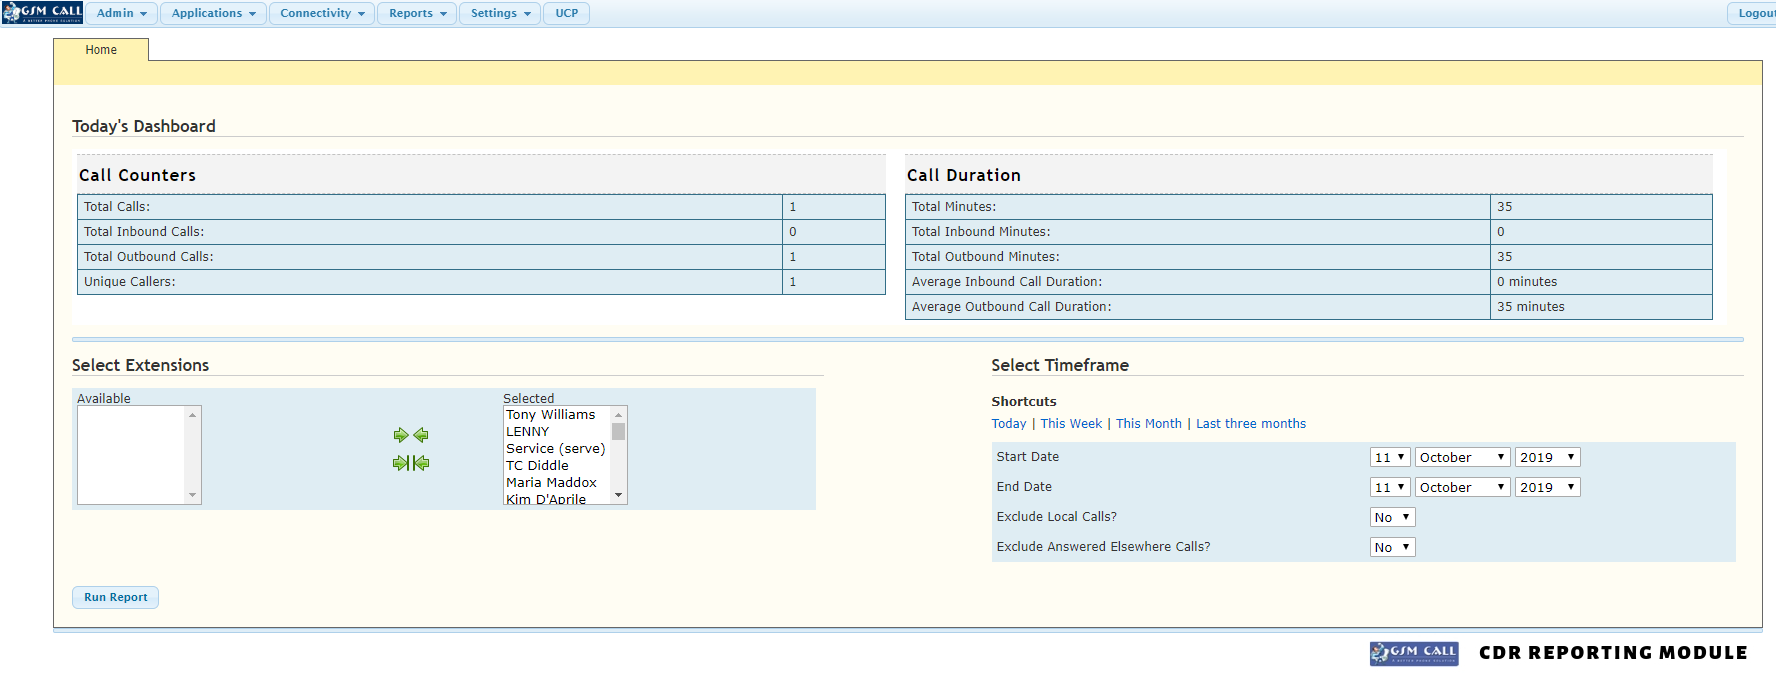Switch to the Home tab
1776x679 pixels.
coord(101,50)
